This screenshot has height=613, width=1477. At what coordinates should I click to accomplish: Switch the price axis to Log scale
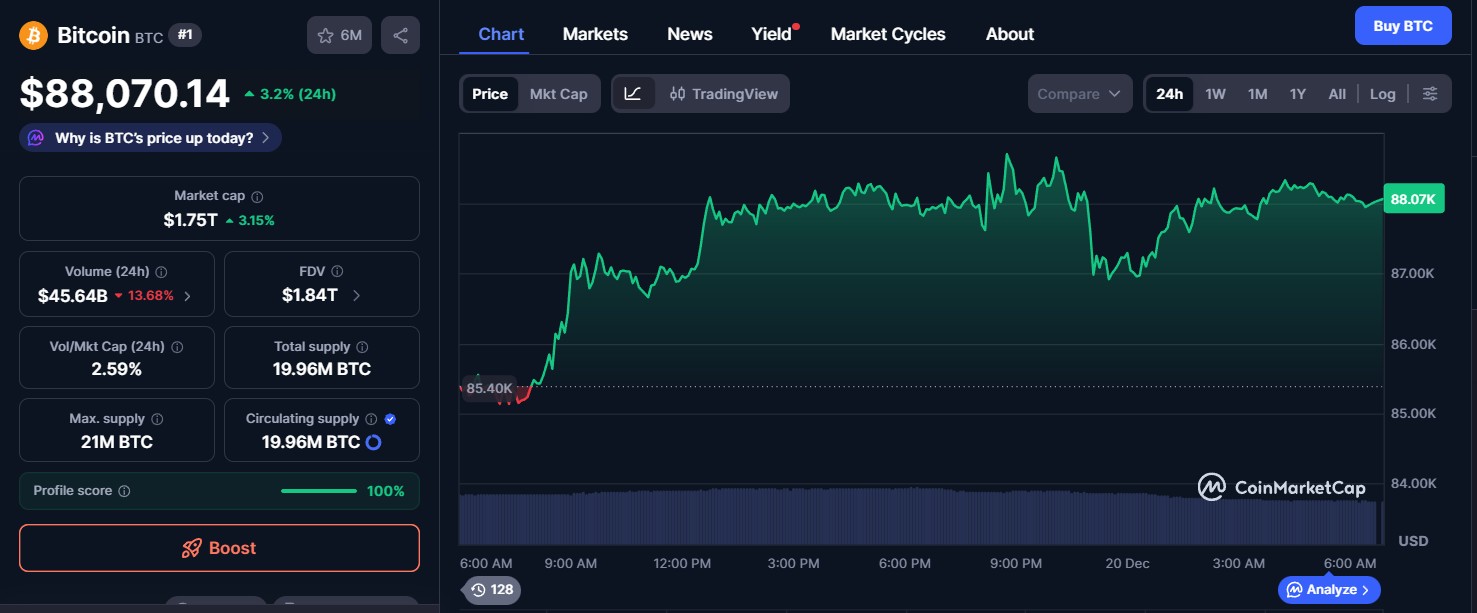(x=1382, y=93)
